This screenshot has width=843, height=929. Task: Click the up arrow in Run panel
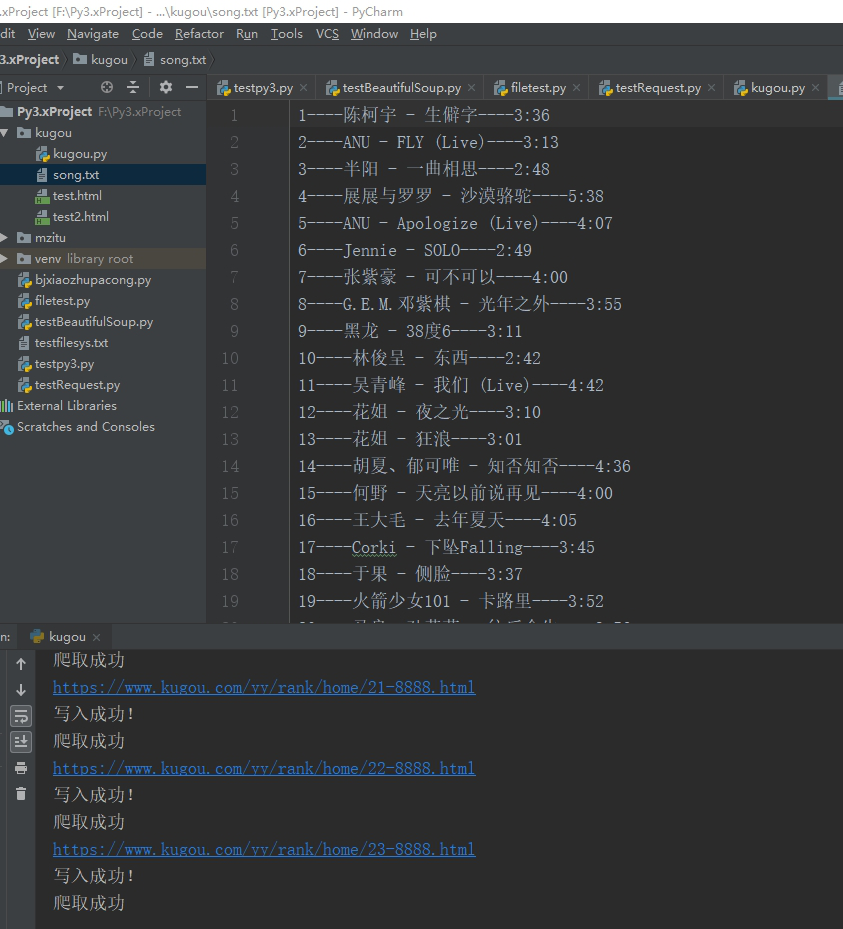[21, 664]
